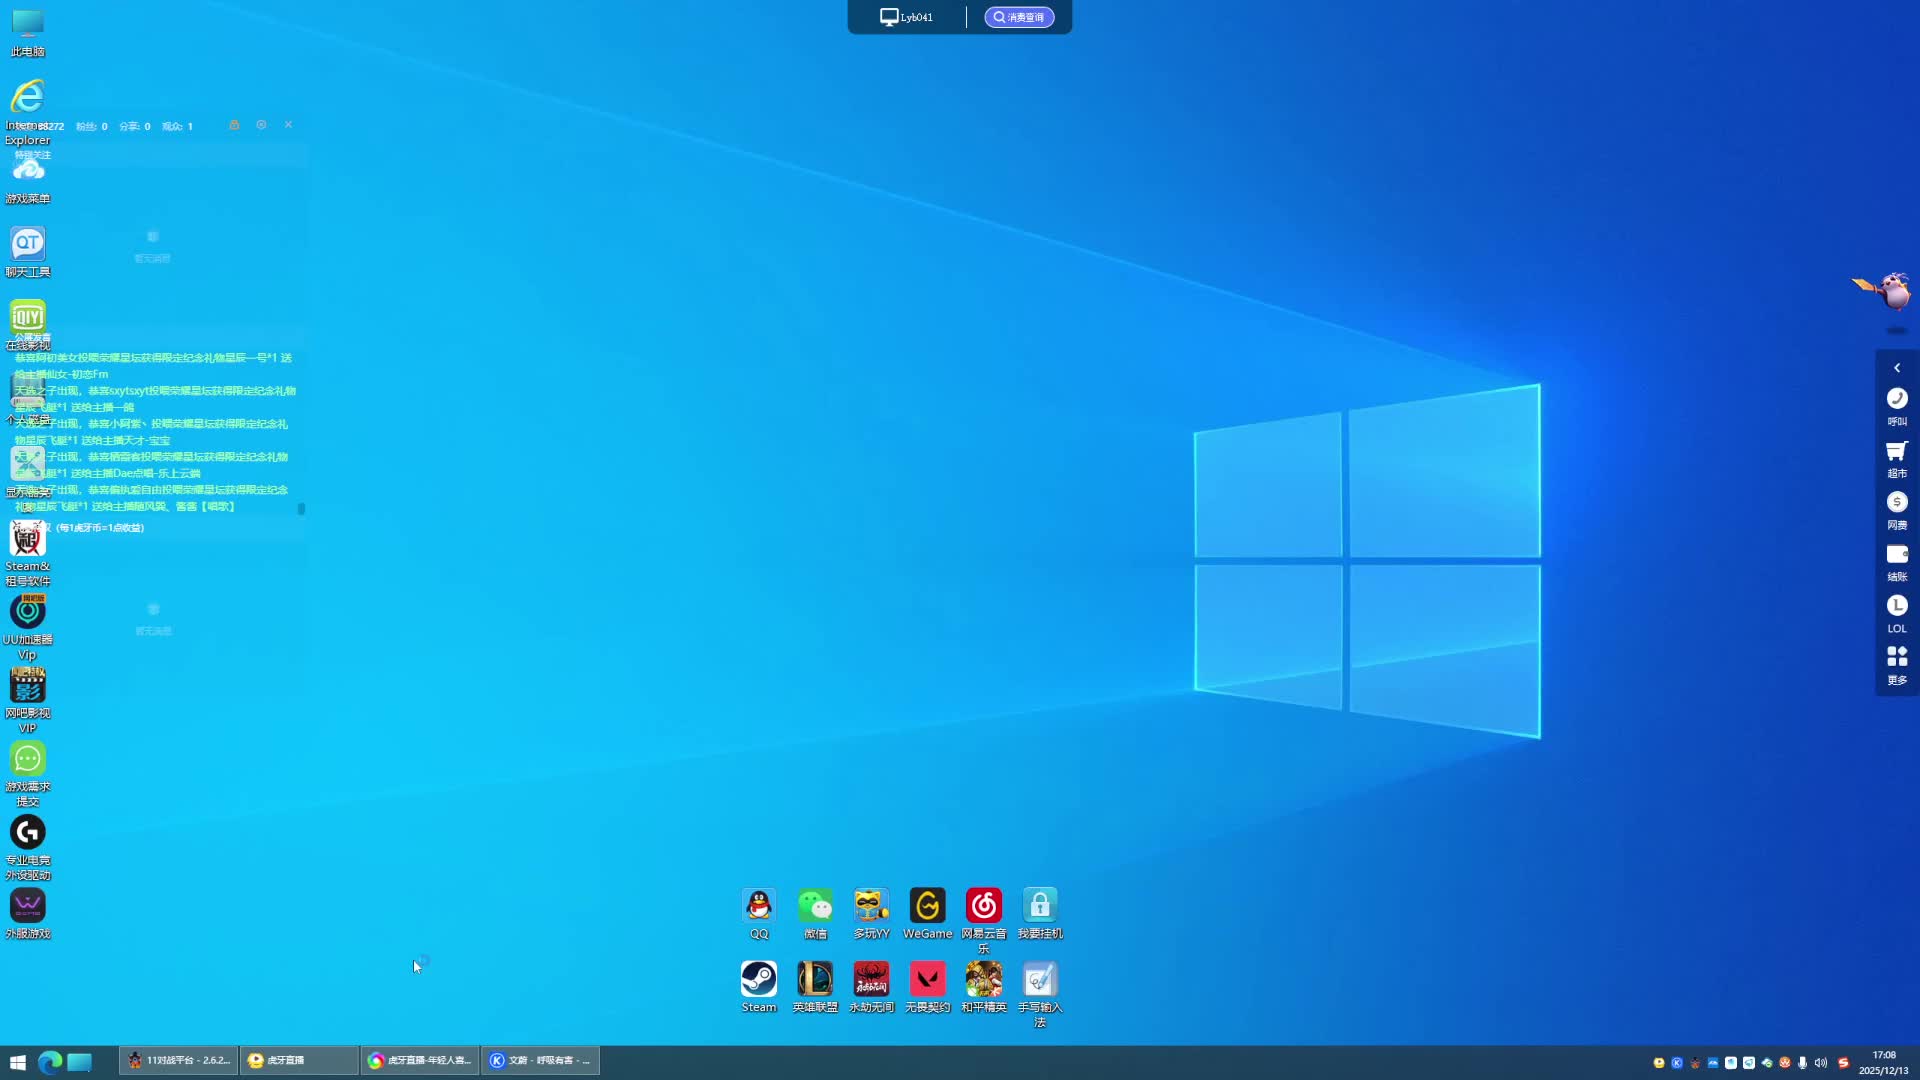Toggle microphone in the system tray

point(1802,1063)
